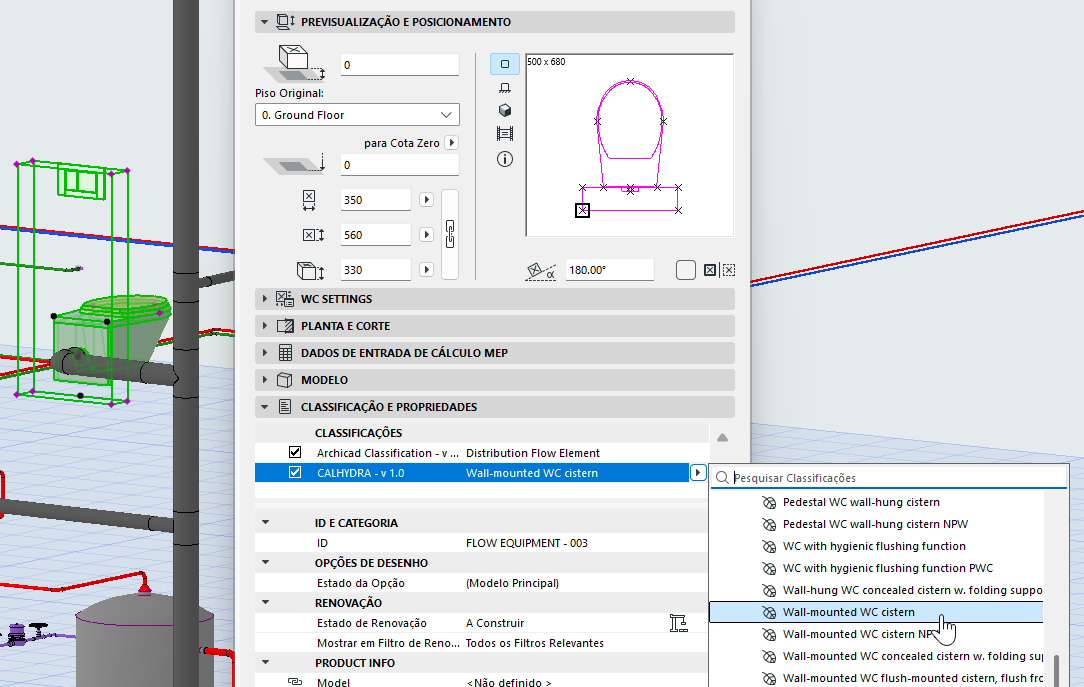Collapse Previsualização e Posicionamento section
This screenshot has width=1084, height=687.
click(264, 22)
